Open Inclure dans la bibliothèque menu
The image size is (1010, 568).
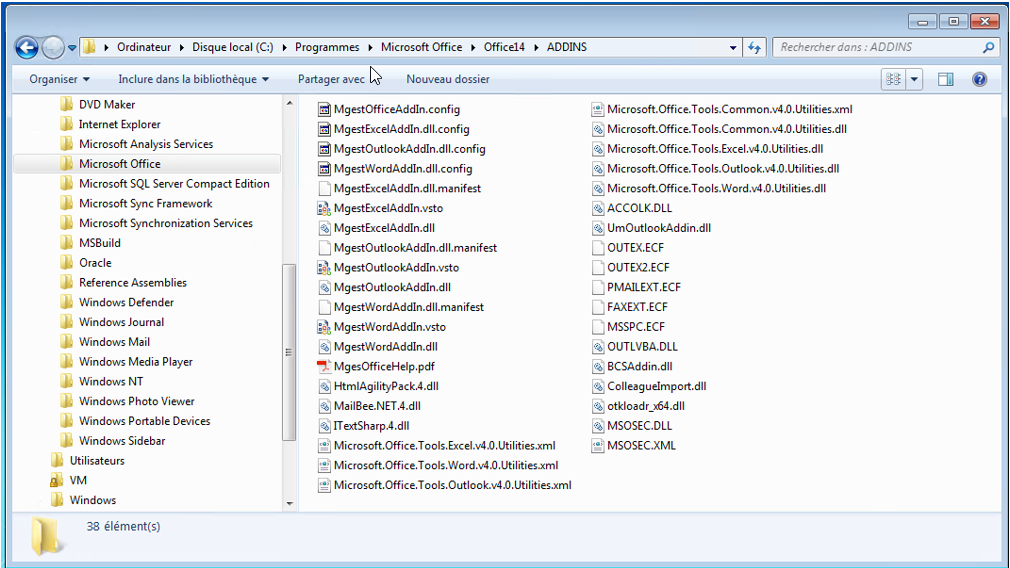(x=193, y=79)
